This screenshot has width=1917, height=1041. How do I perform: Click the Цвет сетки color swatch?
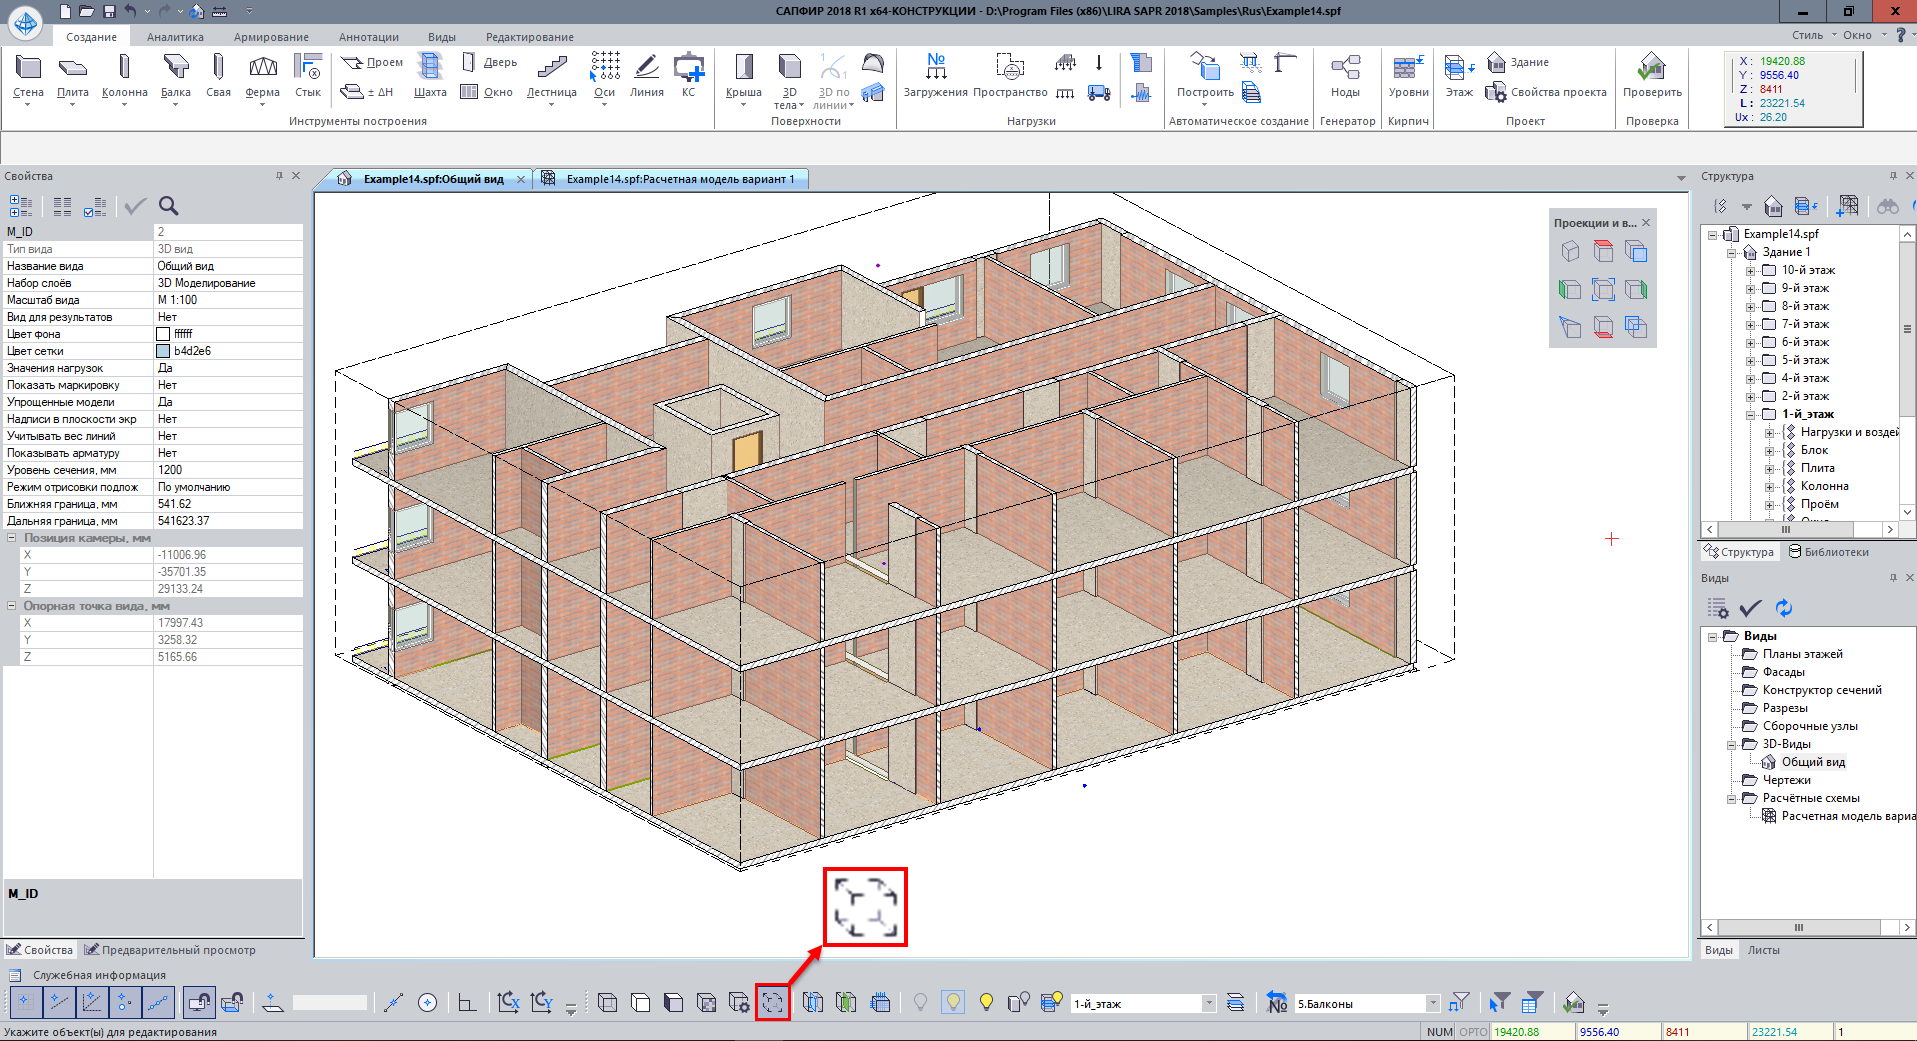pos(163,351)
